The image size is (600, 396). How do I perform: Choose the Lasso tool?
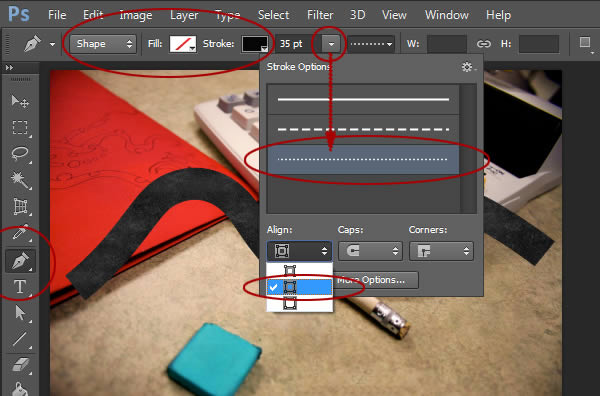[x=20, y=153]
